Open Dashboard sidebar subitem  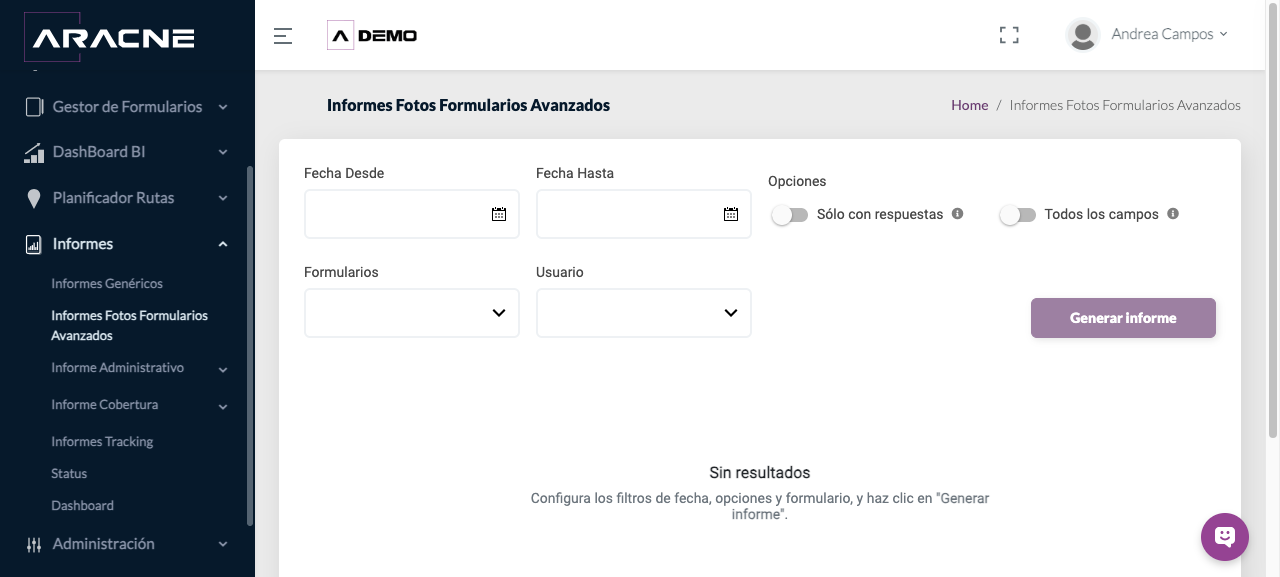[x=82, y=506]
